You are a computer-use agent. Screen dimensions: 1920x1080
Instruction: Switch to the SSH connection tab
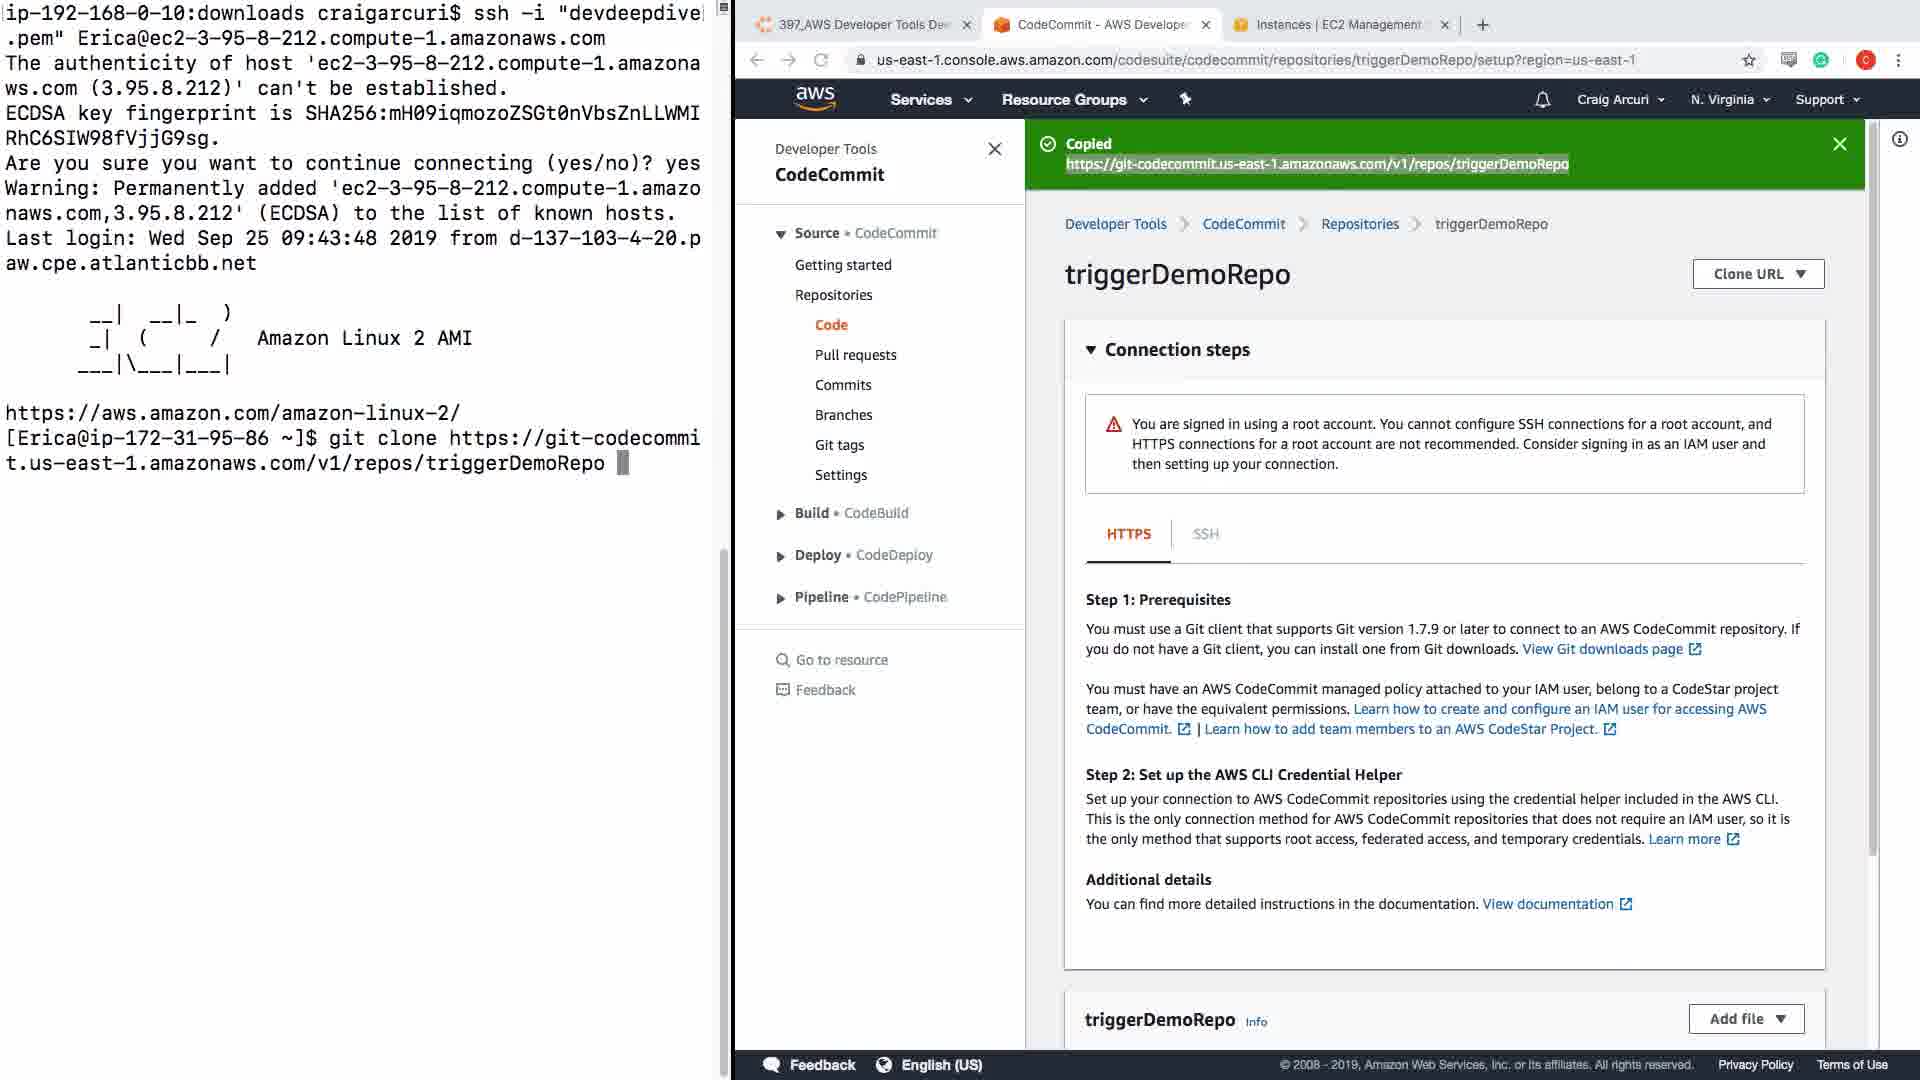pos(1205,534)
